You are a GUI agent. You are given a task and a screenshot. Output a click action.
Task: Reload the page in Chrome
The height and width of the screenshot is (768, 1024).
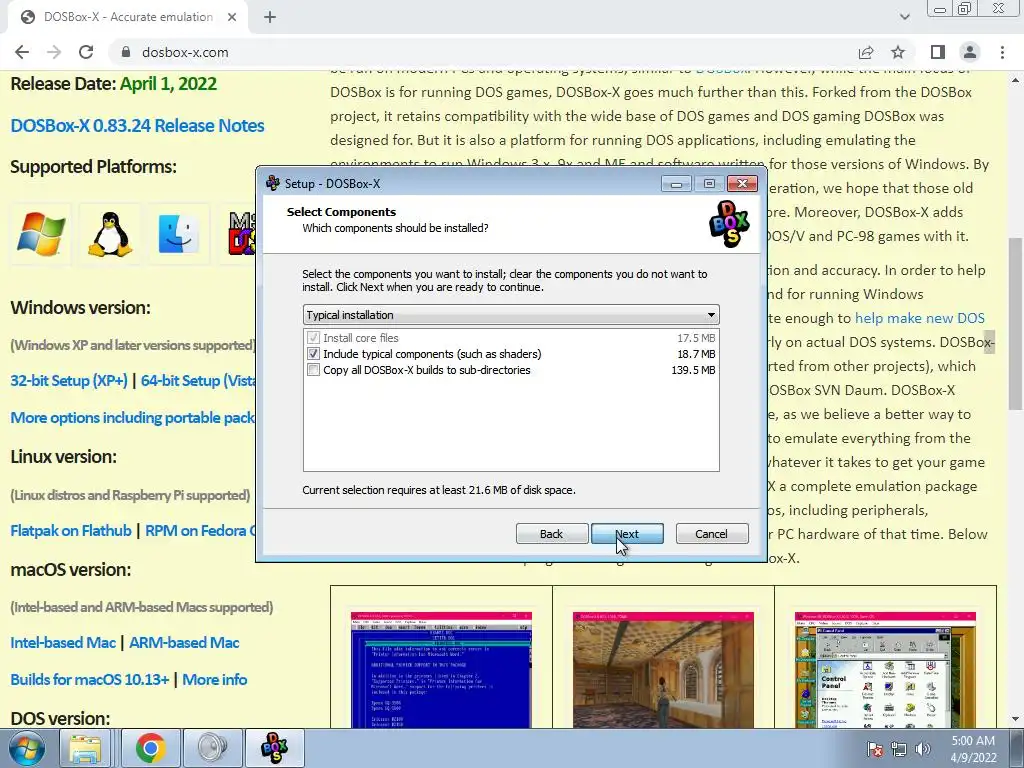click(x=86, y=52)
